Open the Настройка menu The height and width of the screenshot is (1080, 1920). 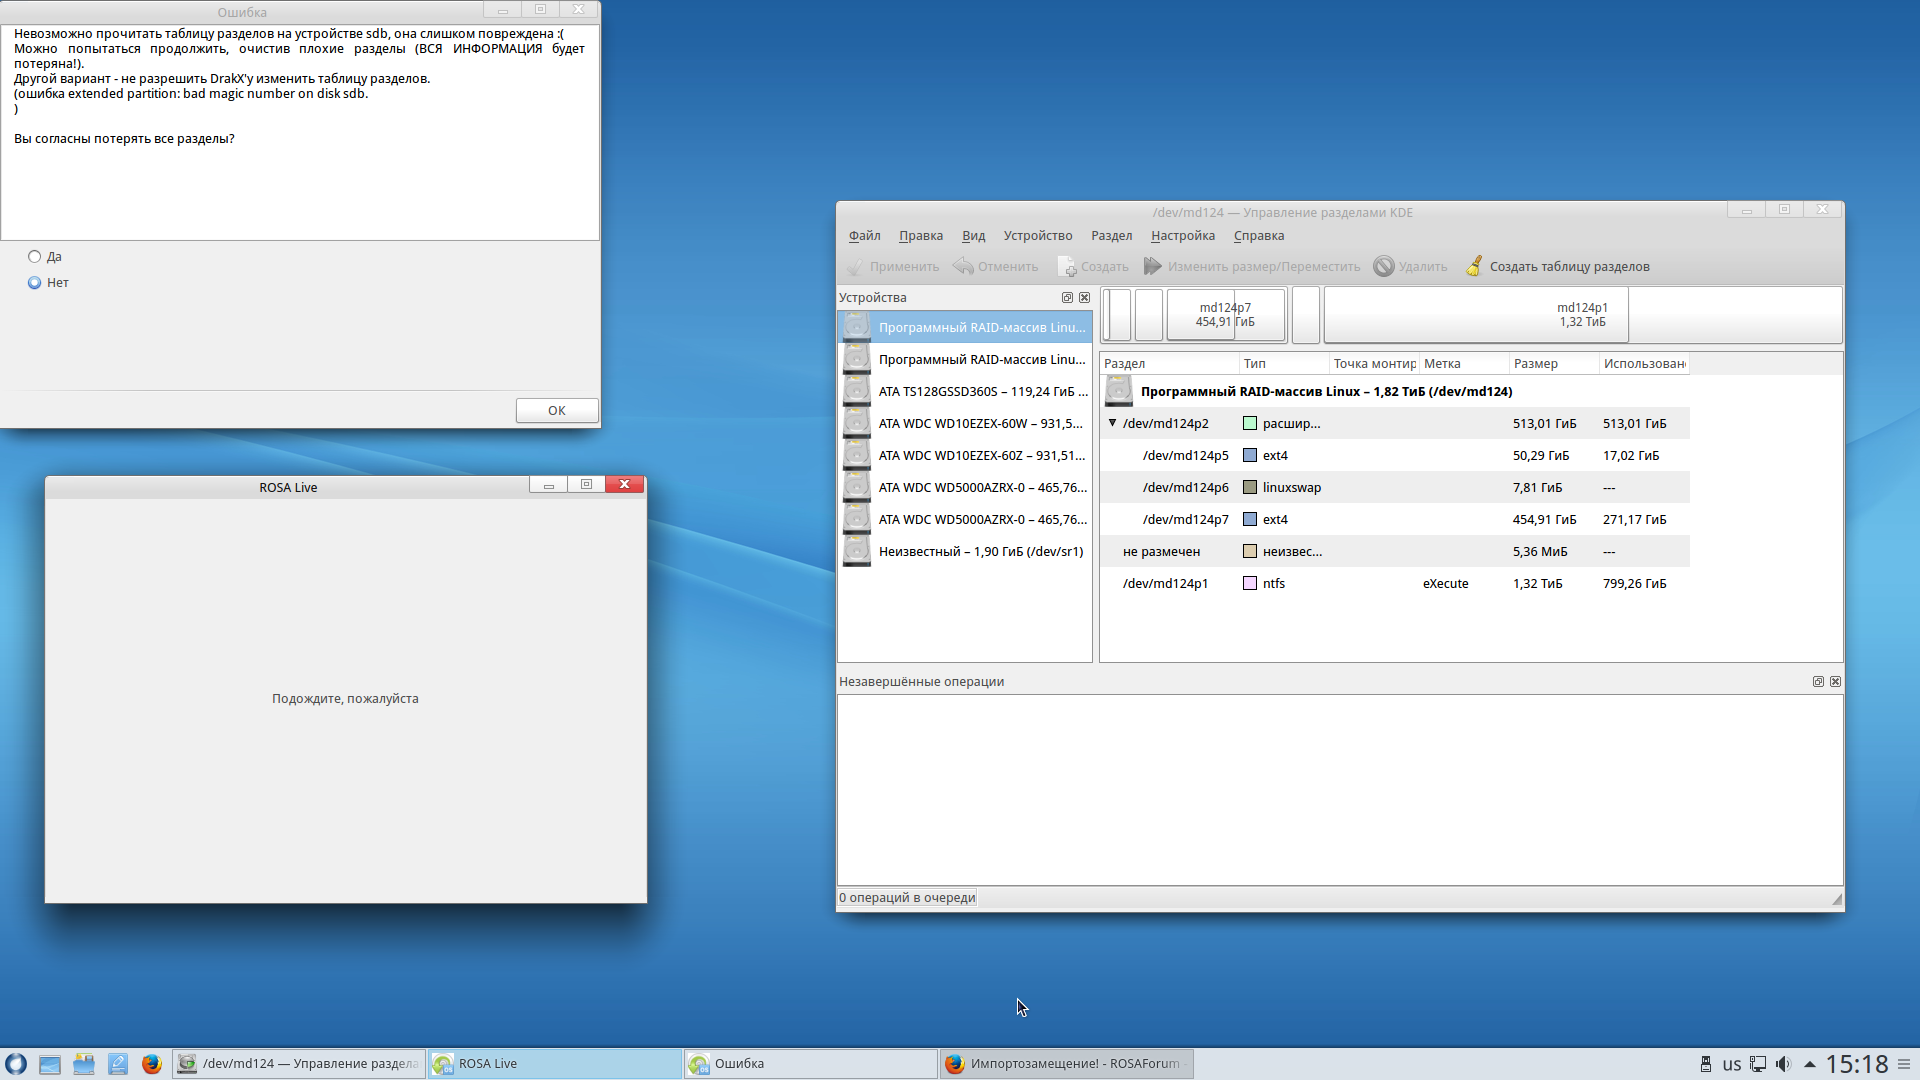[x=1182, y=236]
